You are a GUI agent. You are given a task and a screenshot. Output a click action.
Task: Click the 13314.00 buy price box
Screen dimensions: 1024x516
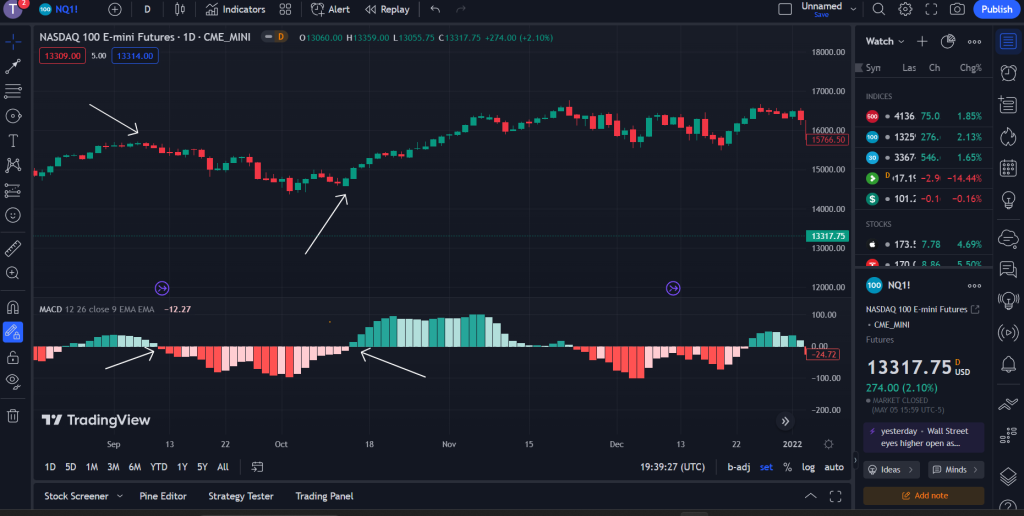click(x=135, y=56)
